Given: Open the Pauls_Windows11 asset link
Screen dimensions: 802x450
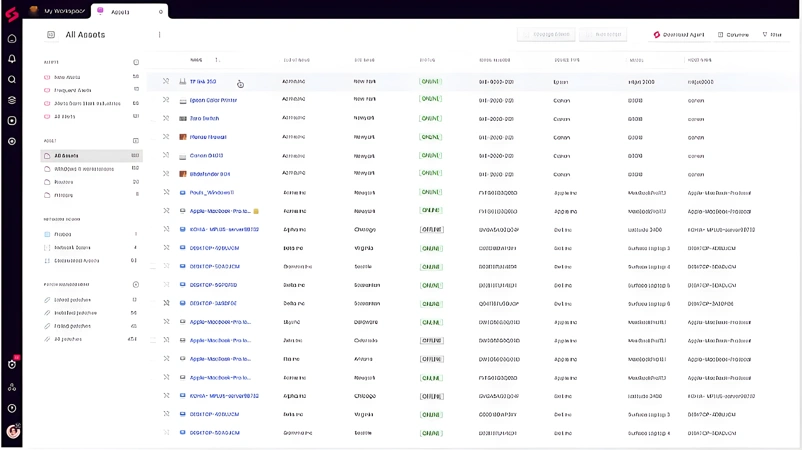Looking at the screenshot, I should click(x=212, y=193).
